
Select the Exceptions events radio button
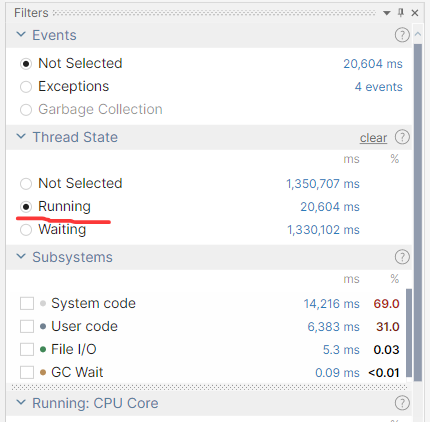(x=26, y=87)
